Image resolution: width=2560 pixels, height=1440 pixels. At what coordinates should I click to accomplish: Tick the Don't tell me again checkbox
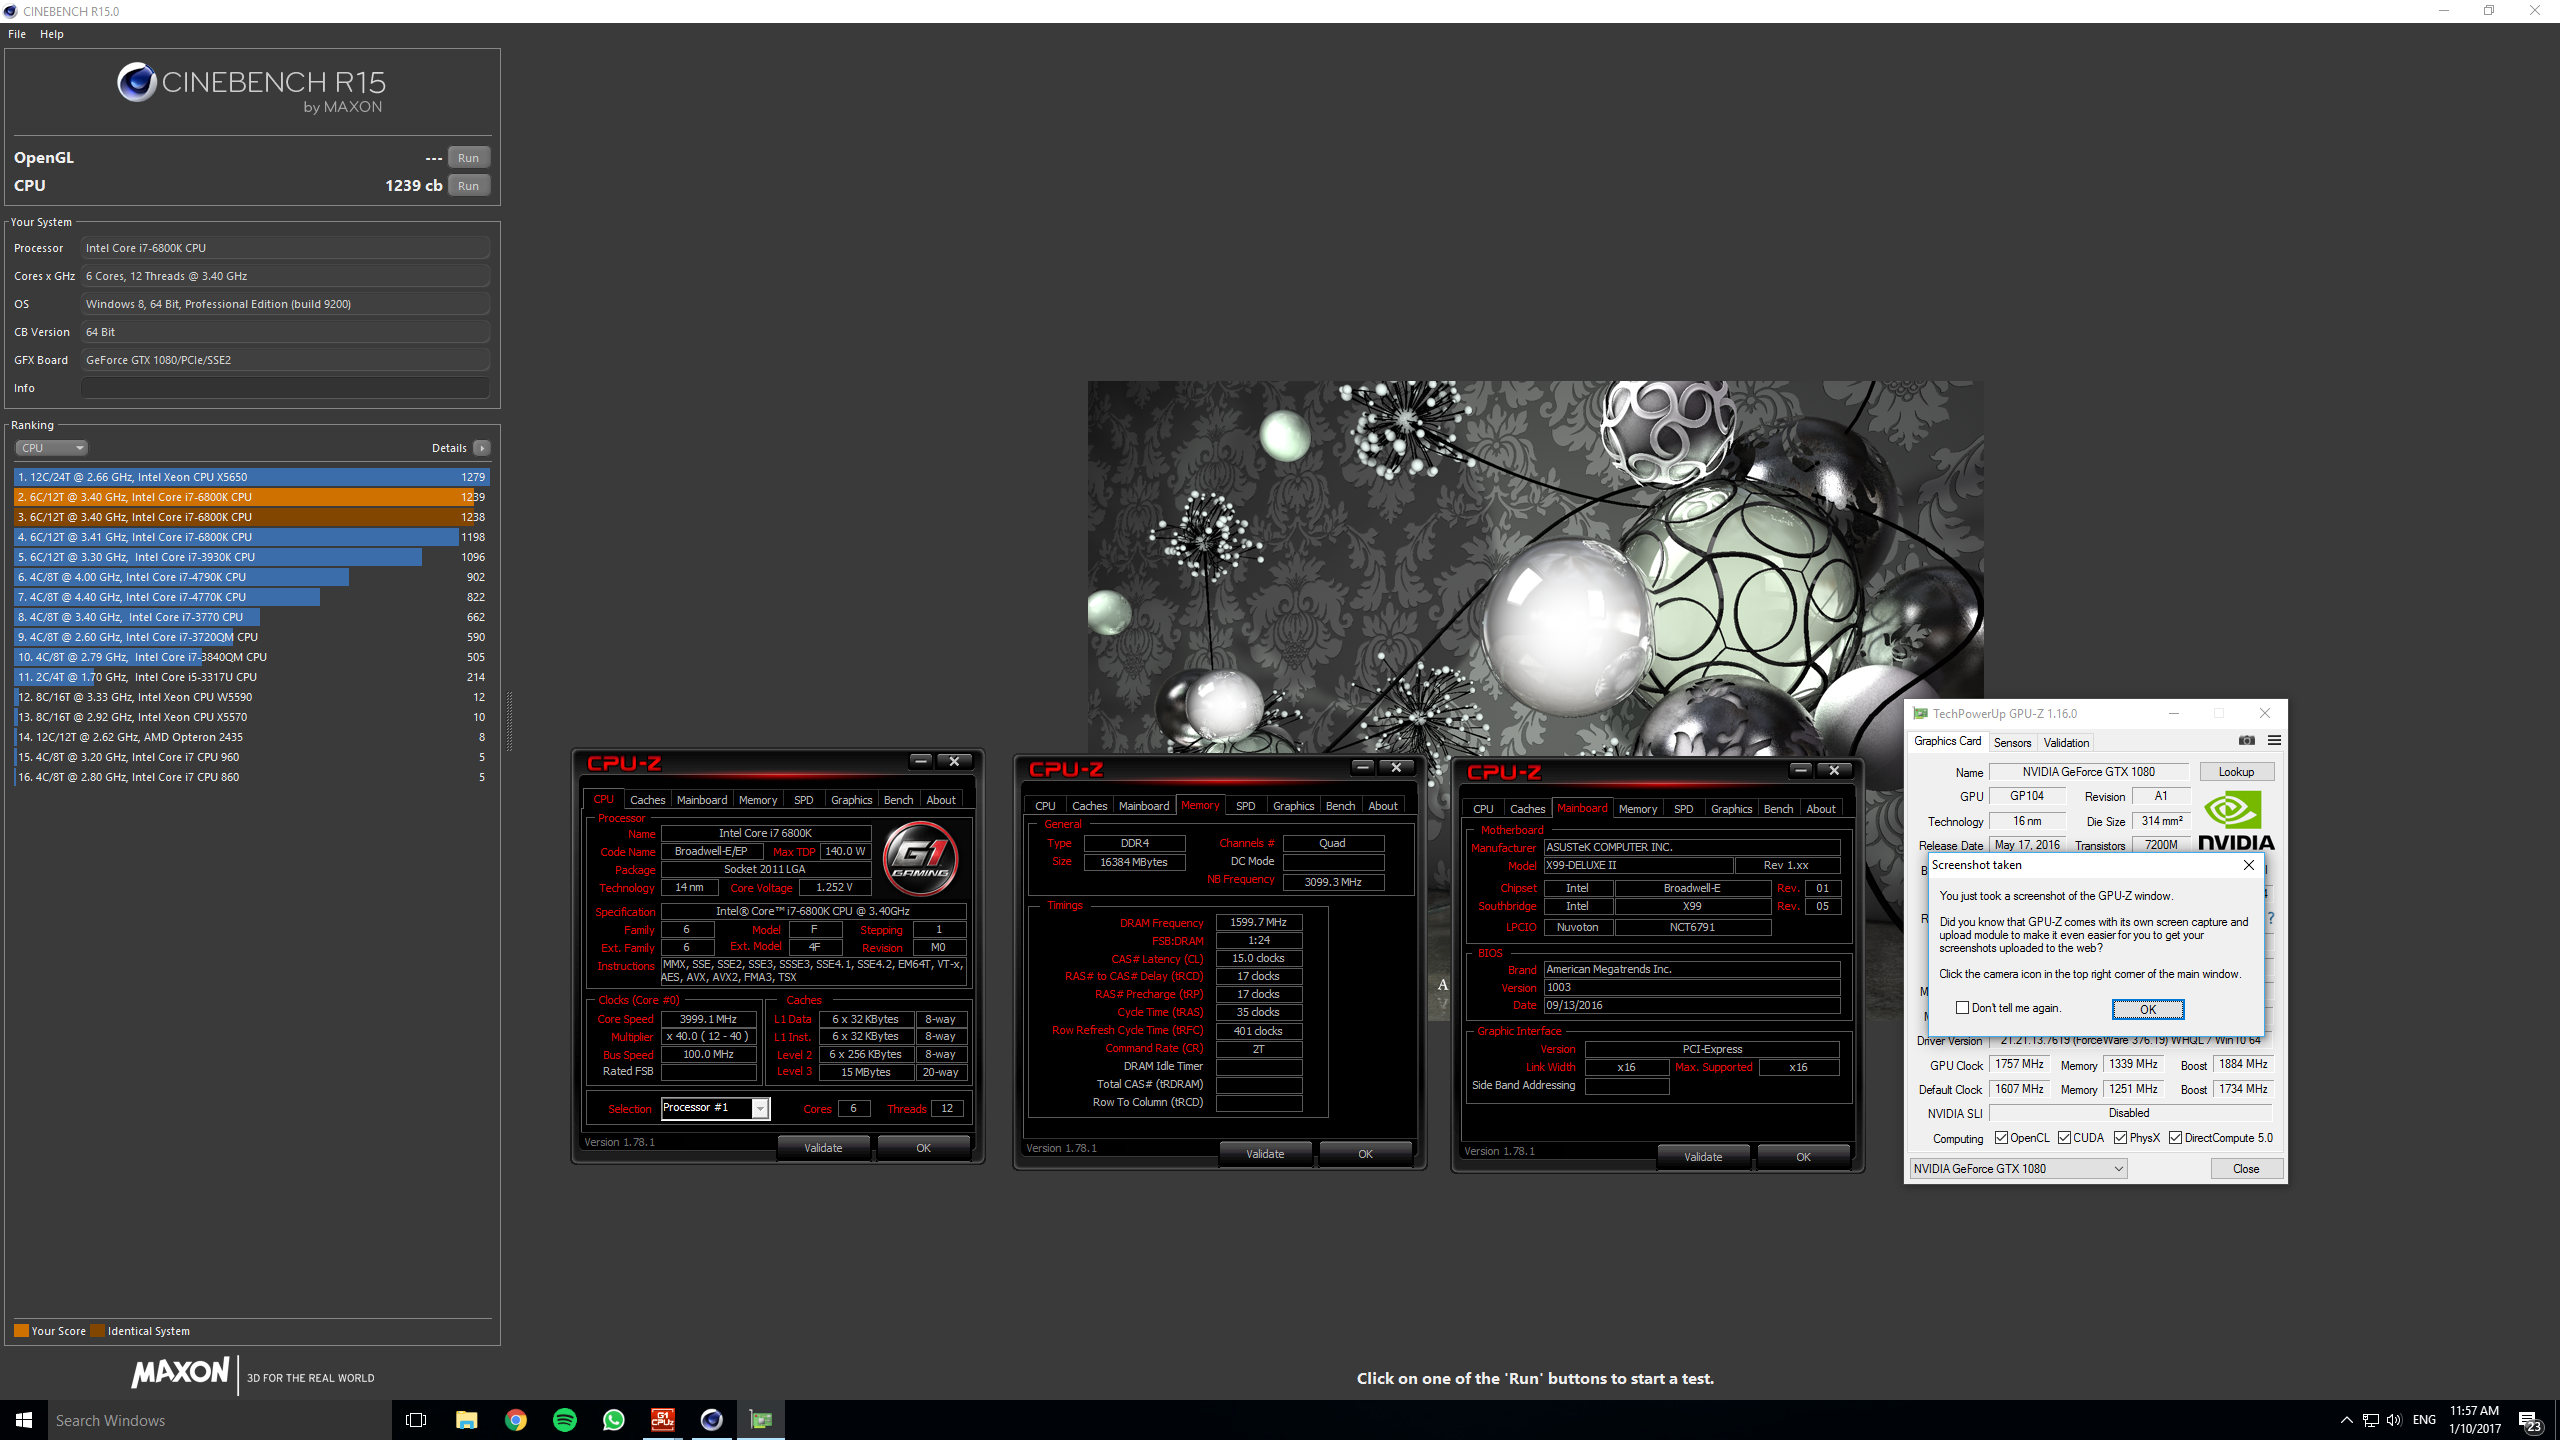click(1962, 1008)
